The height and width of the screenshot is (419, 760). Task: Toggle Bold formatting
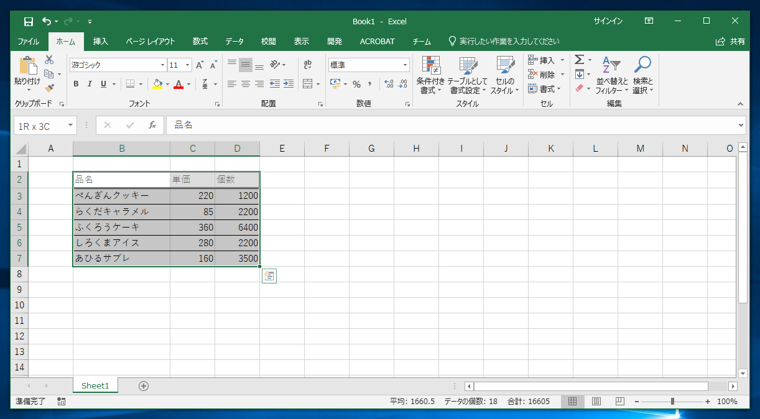click(x=76, y=84)
